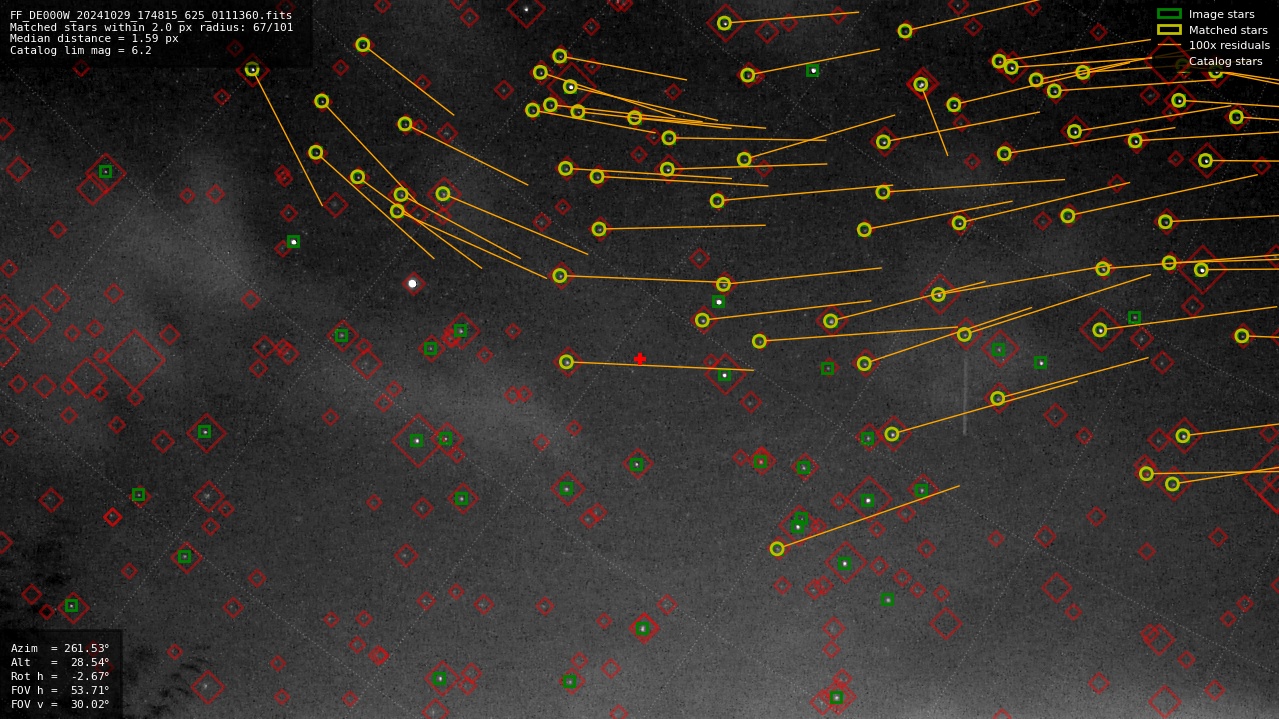Click the green Image stars legend swatch
This screenshot has height=719, width=1279.
[x=1169, y=14]
